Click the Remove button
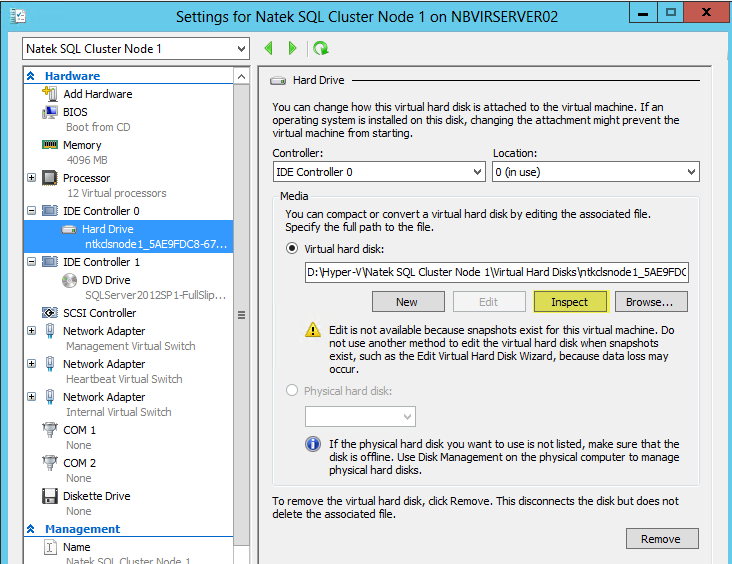Viewport: 732px width, 564px height. click(x=662, y=539)
